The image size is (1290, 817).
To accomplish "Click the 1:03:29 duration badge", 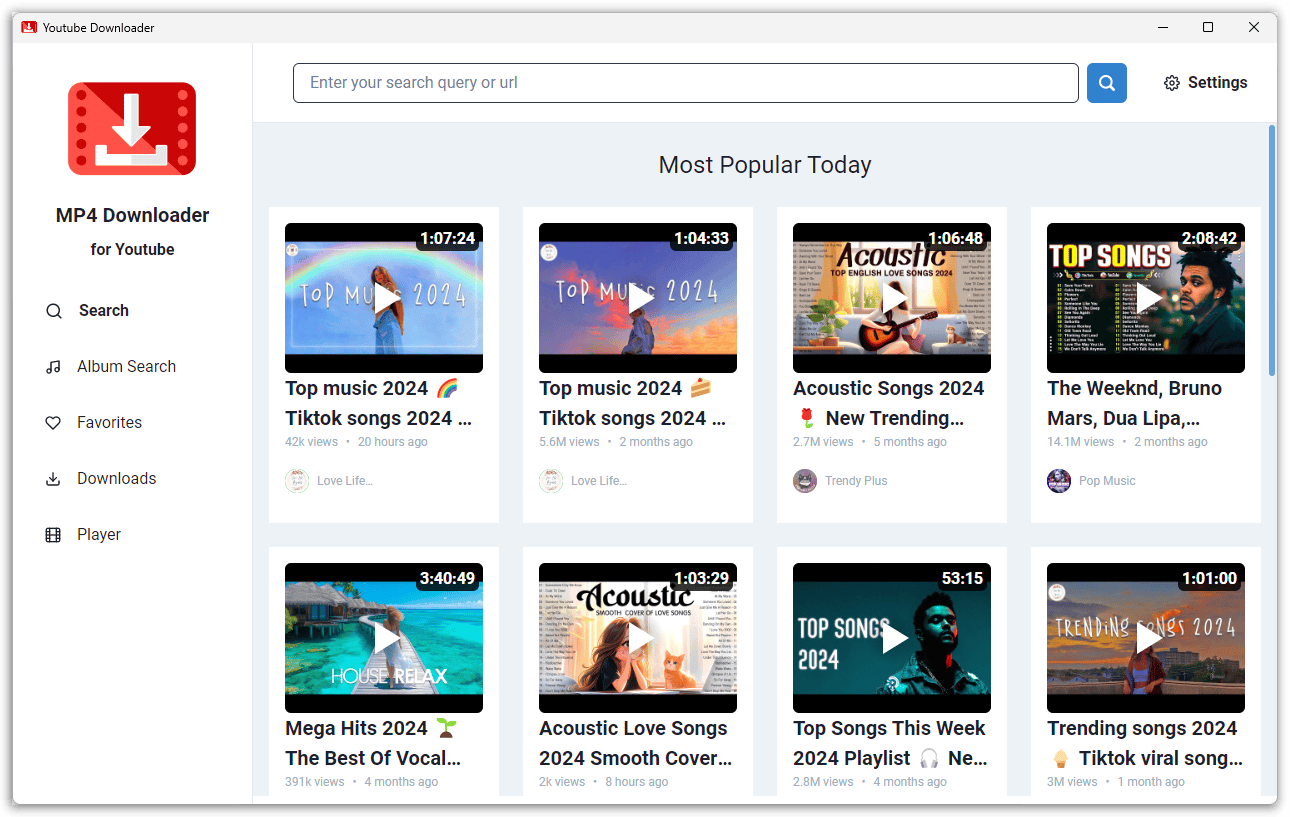I will point(702,579).
